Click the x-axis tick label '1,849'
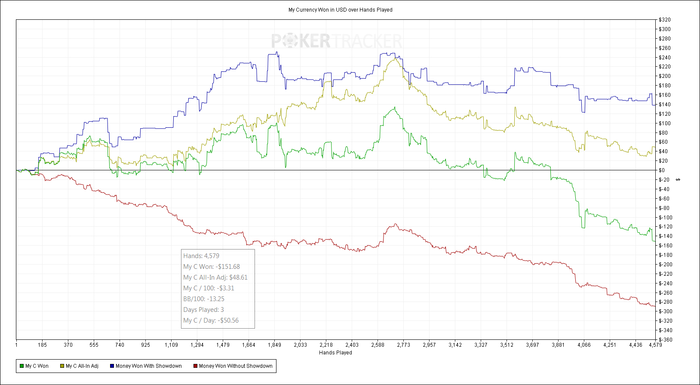 point(274,345)
